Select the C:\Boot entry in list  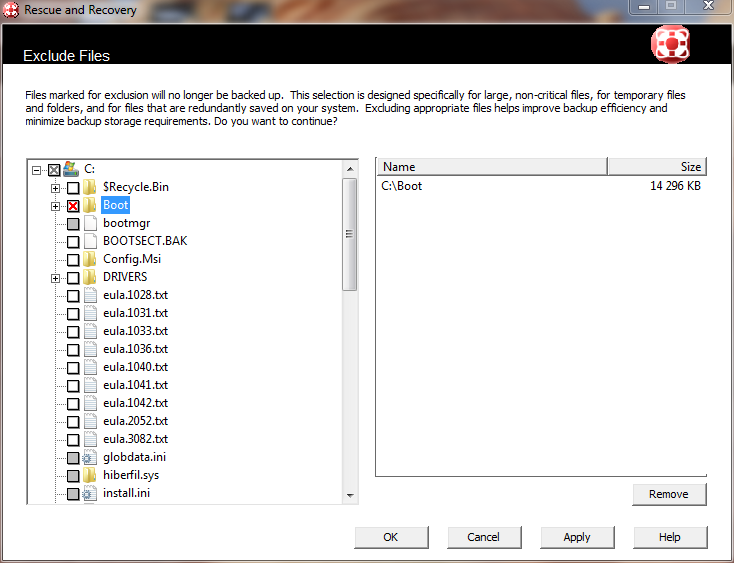coord(403,185)
